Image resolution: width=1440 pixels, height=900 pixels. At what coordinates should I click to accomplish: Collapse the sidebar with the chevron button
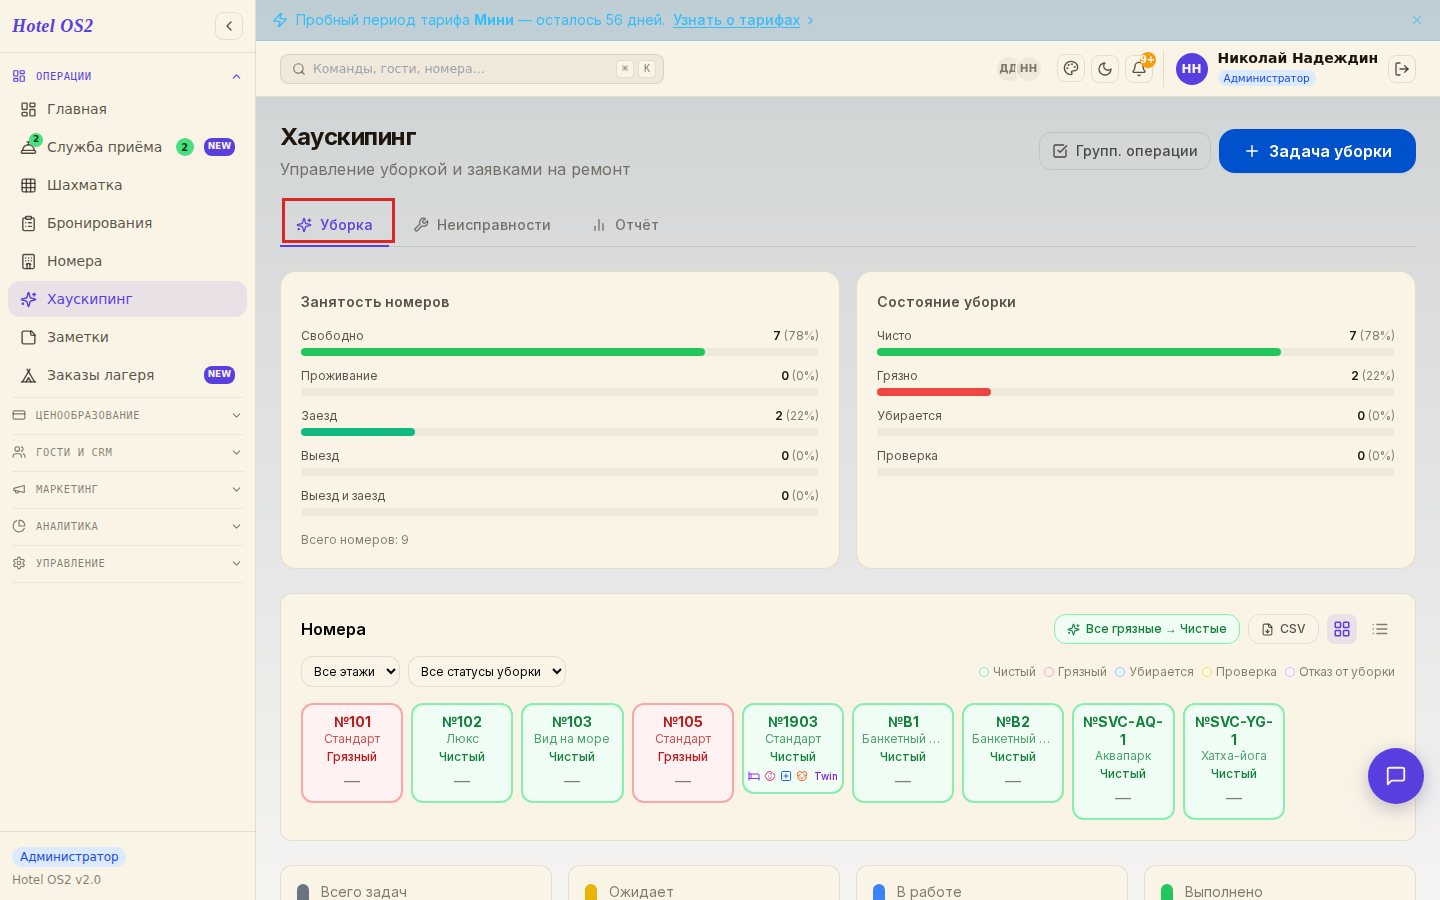click(x=229, y=26)
